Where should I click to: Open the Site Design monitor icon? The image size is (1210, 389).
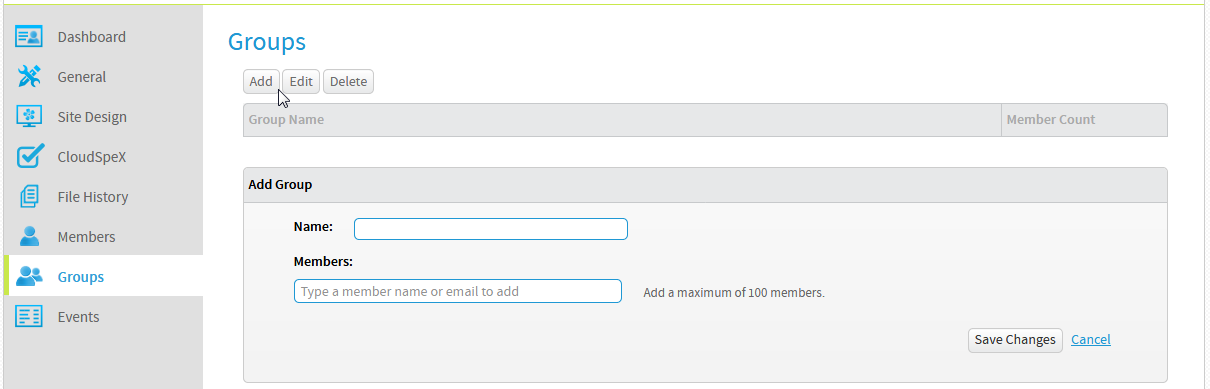click(30, 117)
